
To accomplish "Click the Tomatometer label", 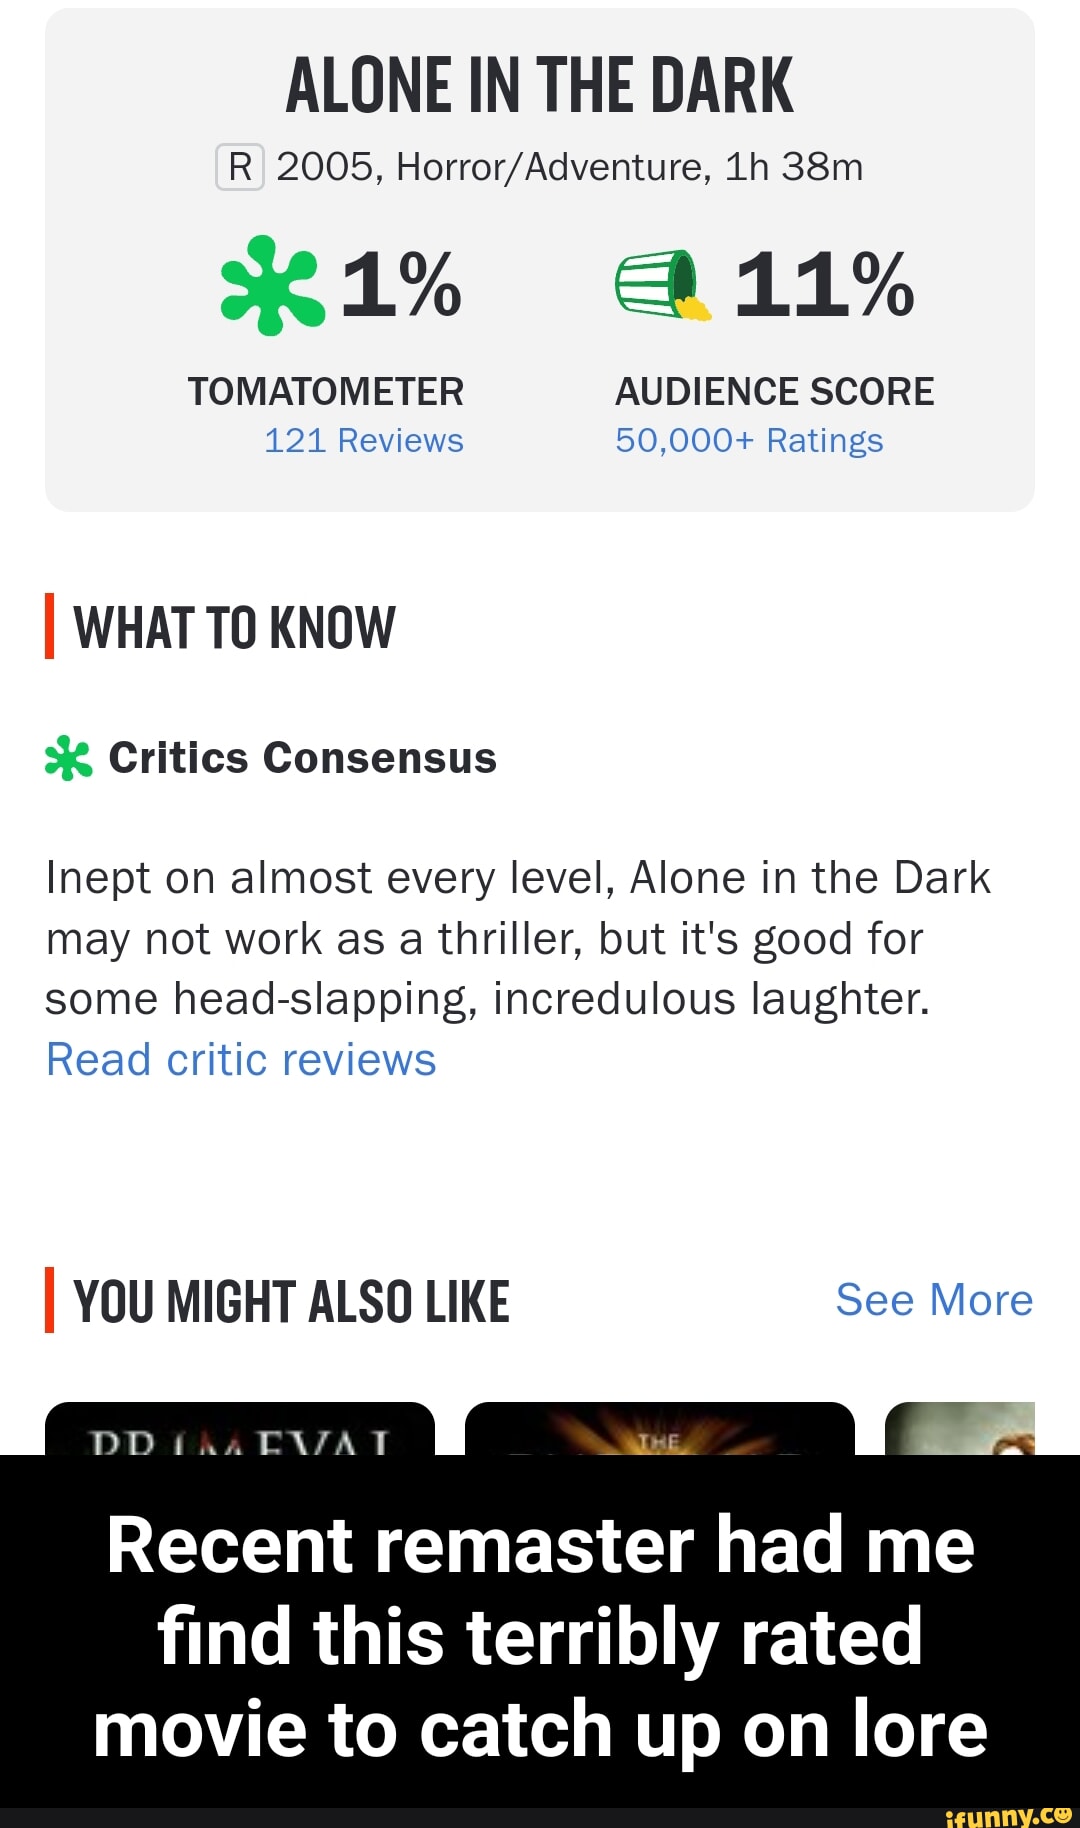I will 325,392.
